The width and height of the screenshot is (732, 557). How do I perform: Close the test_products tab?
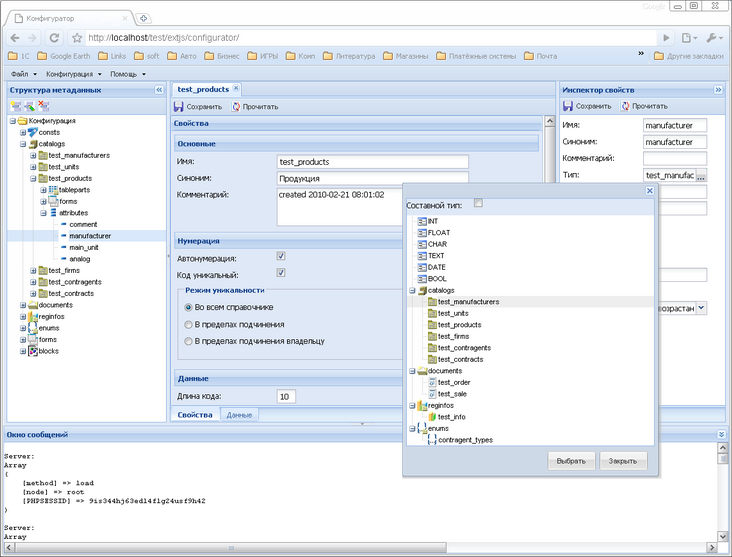coord(236,90)
